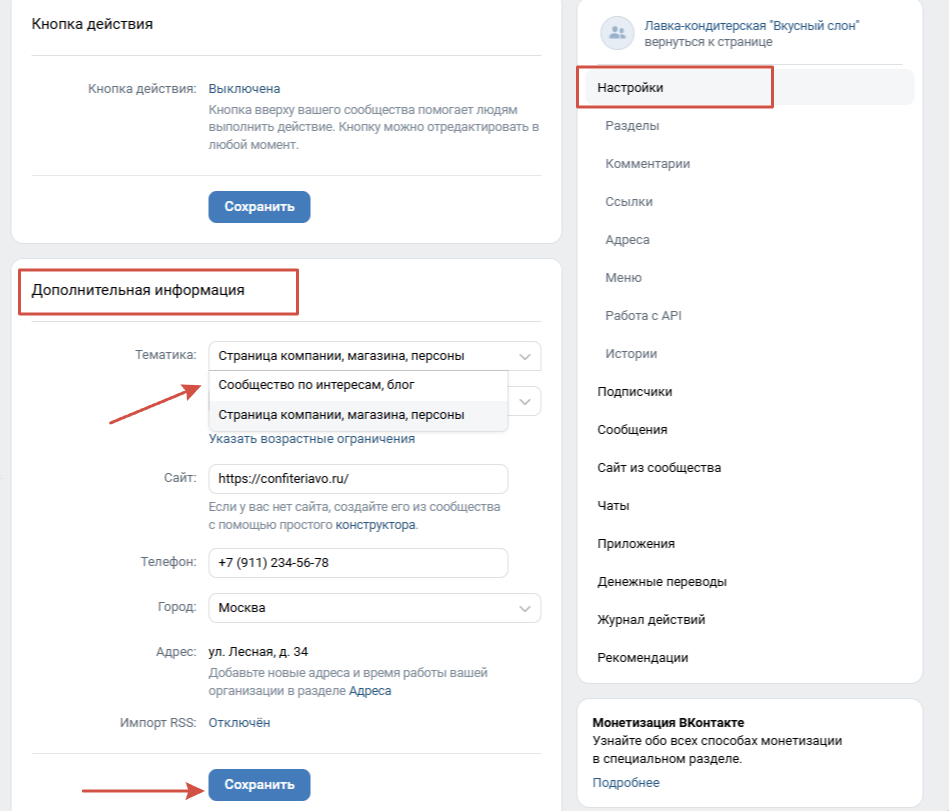Expand the Тематика dropdown chevron
This screenshot has width=949, height=811.
click(524, 356)
